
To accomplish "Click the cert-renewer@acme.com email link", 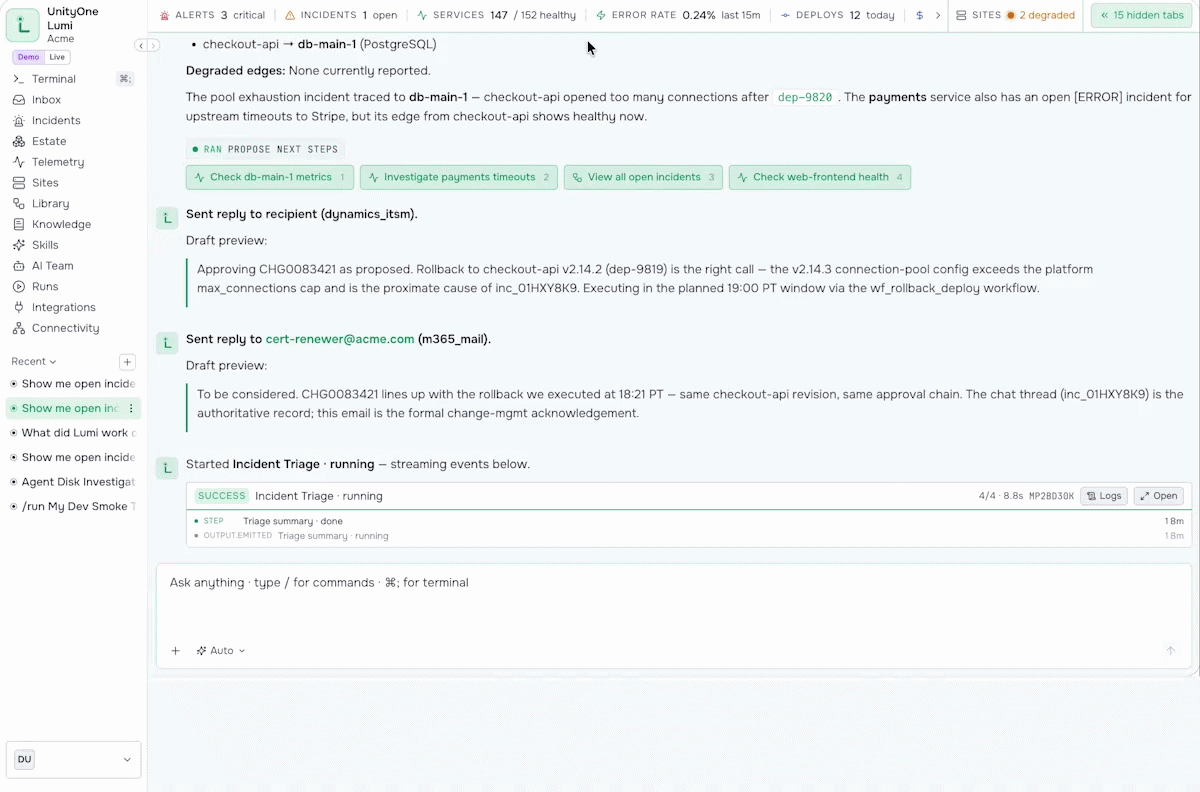I will point(340,339).
